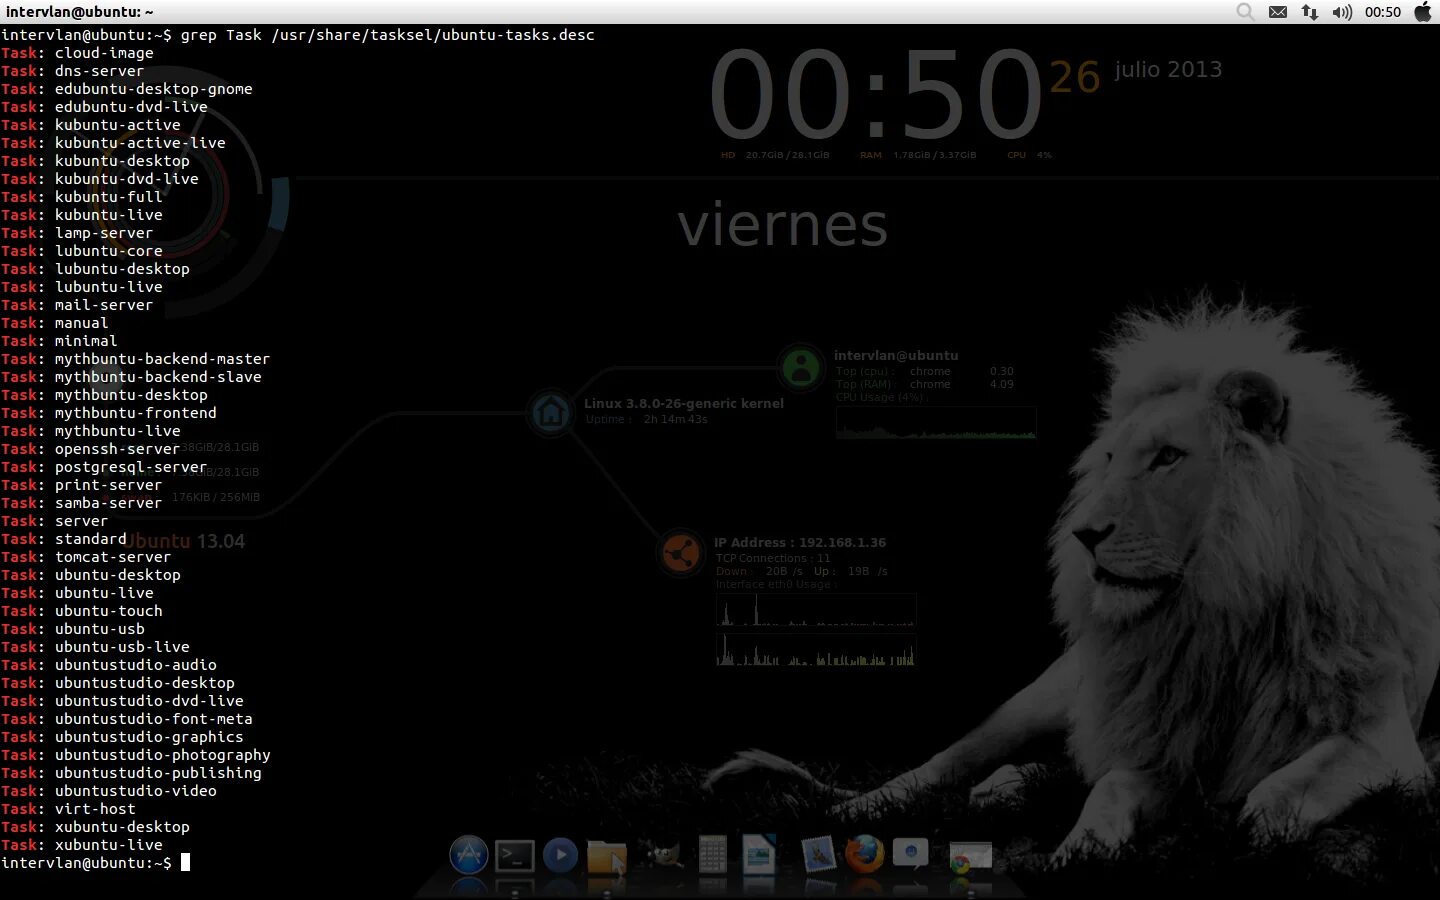Click the 'lamp-server' task line
1440x900 pixels.
[77, 233]
